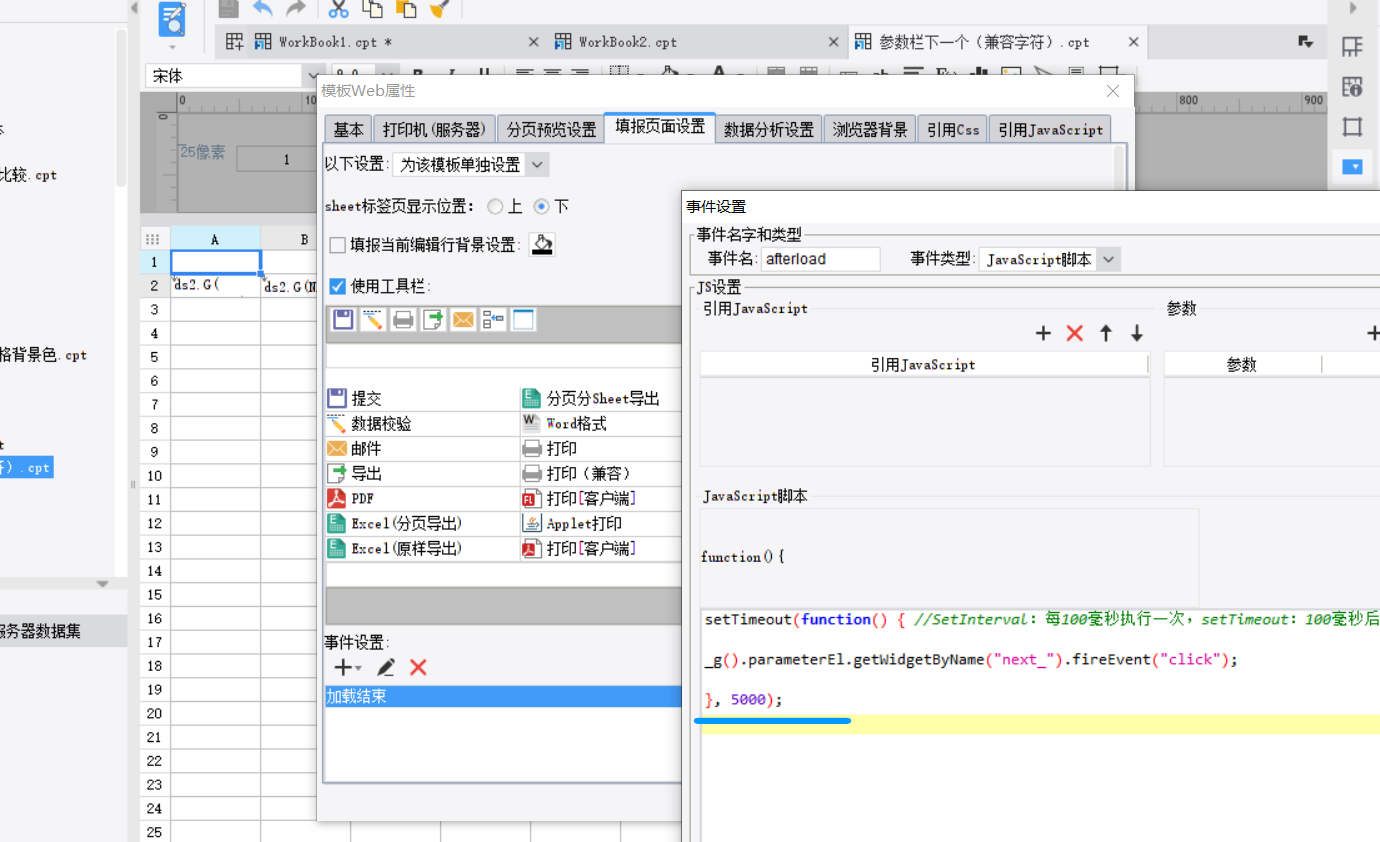This screenshot has width=1380, height=842.
Task: Click the paste clipboard icon
Action: coord(405,9)
